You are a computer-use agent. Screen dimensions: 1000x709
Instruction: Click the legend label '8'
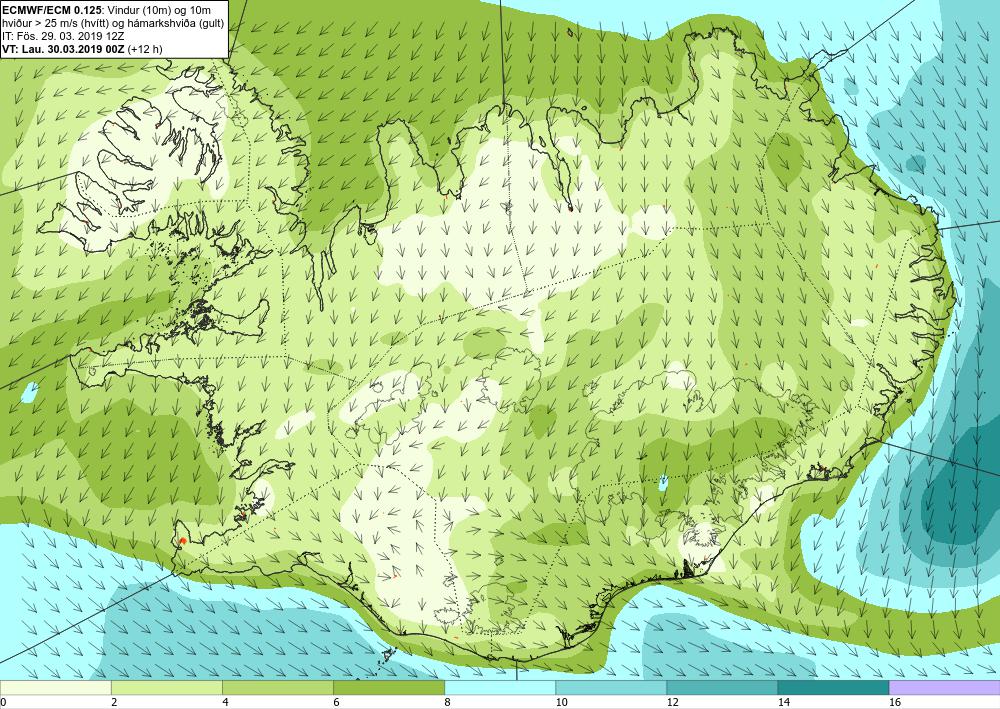tap(447, 702)
